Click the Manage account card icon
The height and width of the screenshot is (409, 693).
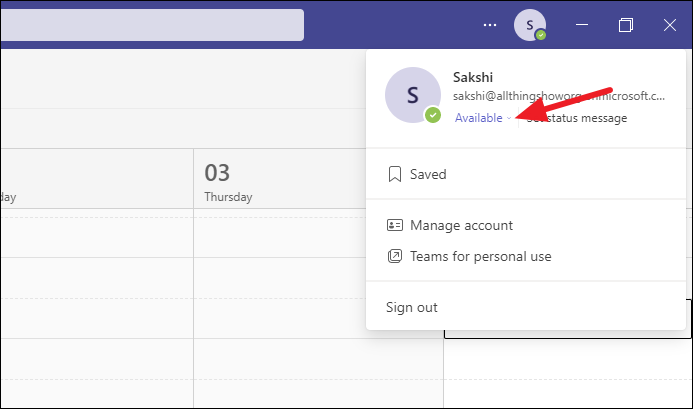pyautogui.click(x=395, y=226)
